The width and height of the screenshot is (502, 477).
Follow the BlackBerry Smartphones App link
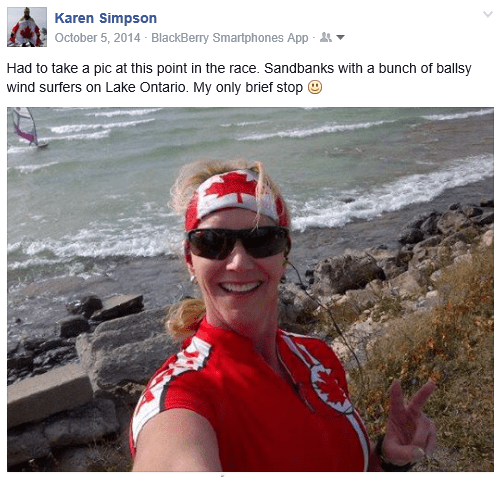[230, 38]
